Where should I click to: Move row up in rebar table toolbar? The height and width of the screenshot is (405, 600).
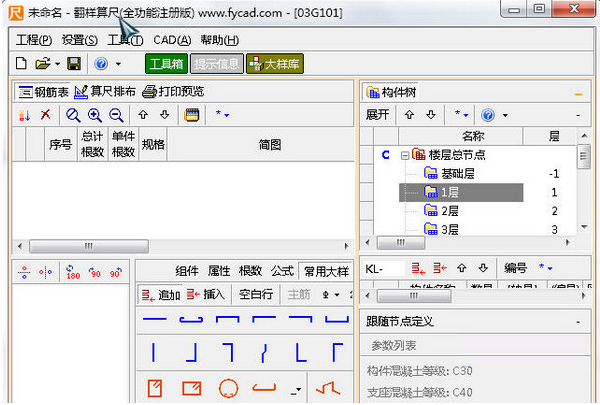[x=143, y=115]
